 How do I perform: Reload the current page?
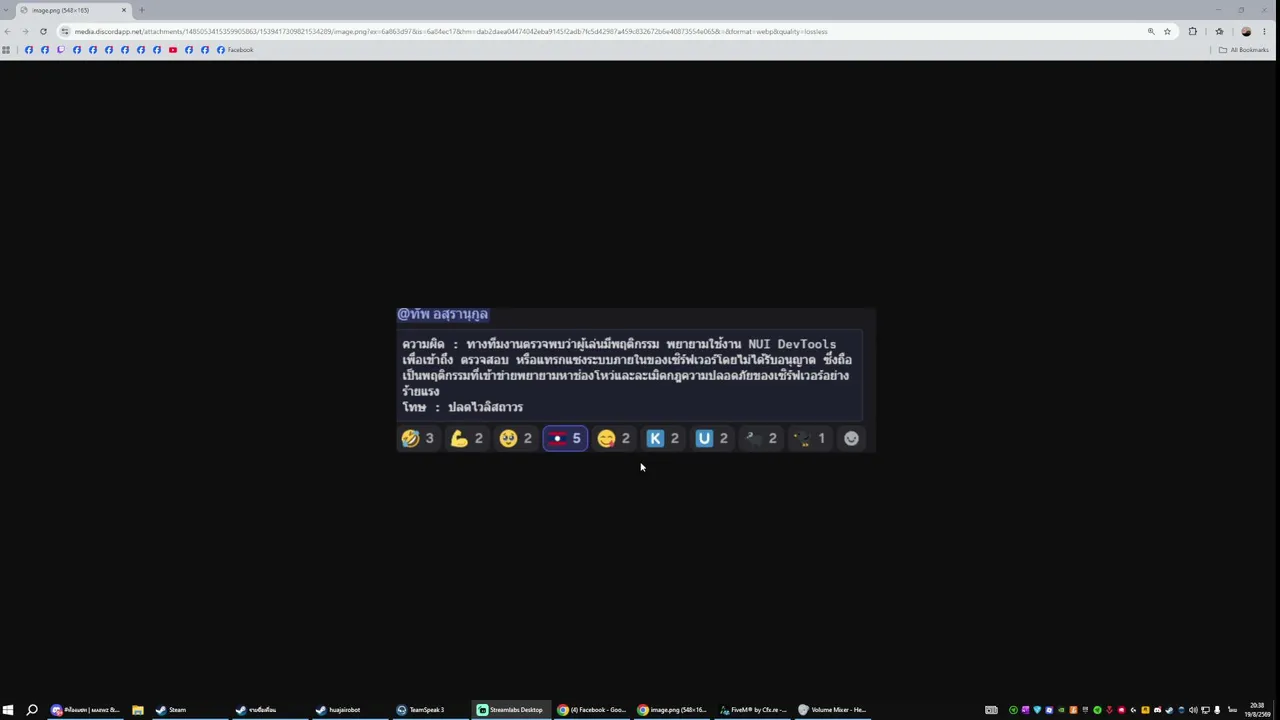point(43,31)
